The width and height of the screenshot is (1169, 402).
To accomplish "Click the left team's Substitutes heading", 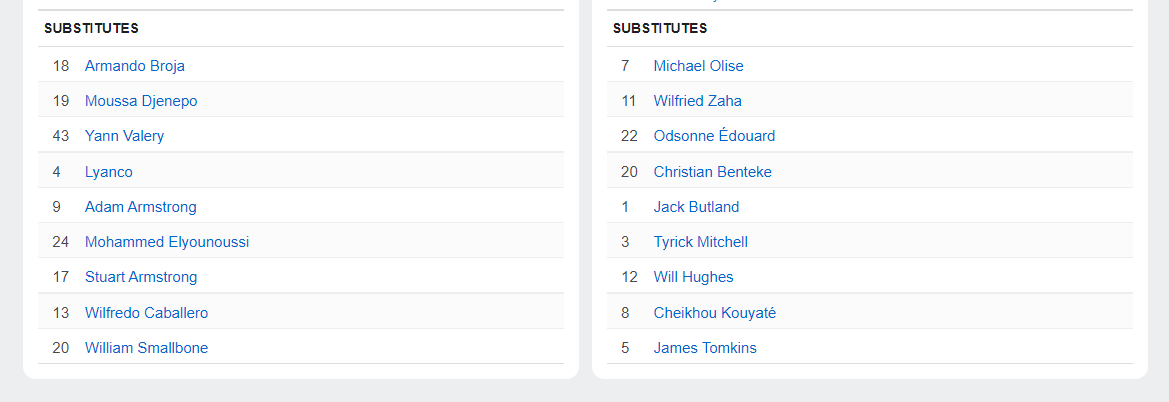I will coord(91,28).
